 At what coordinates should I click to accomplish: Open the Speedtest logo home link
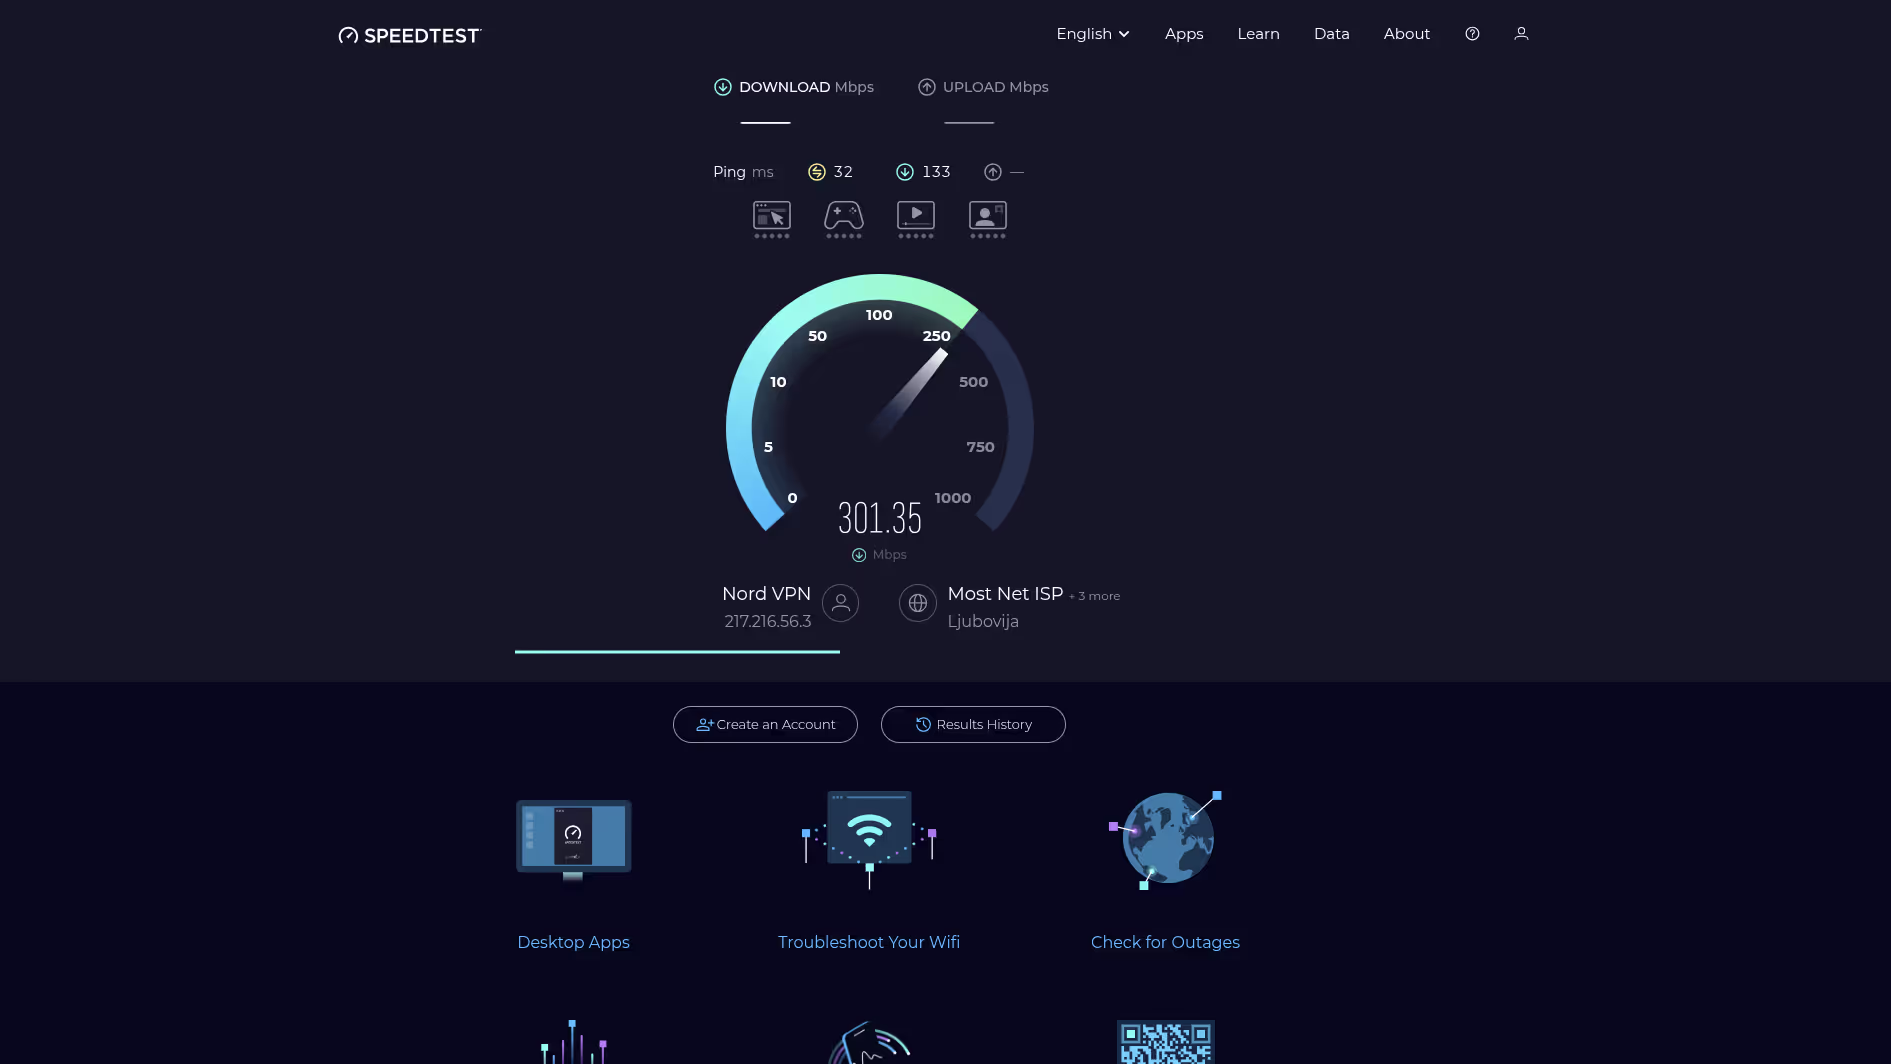point(410,35)
